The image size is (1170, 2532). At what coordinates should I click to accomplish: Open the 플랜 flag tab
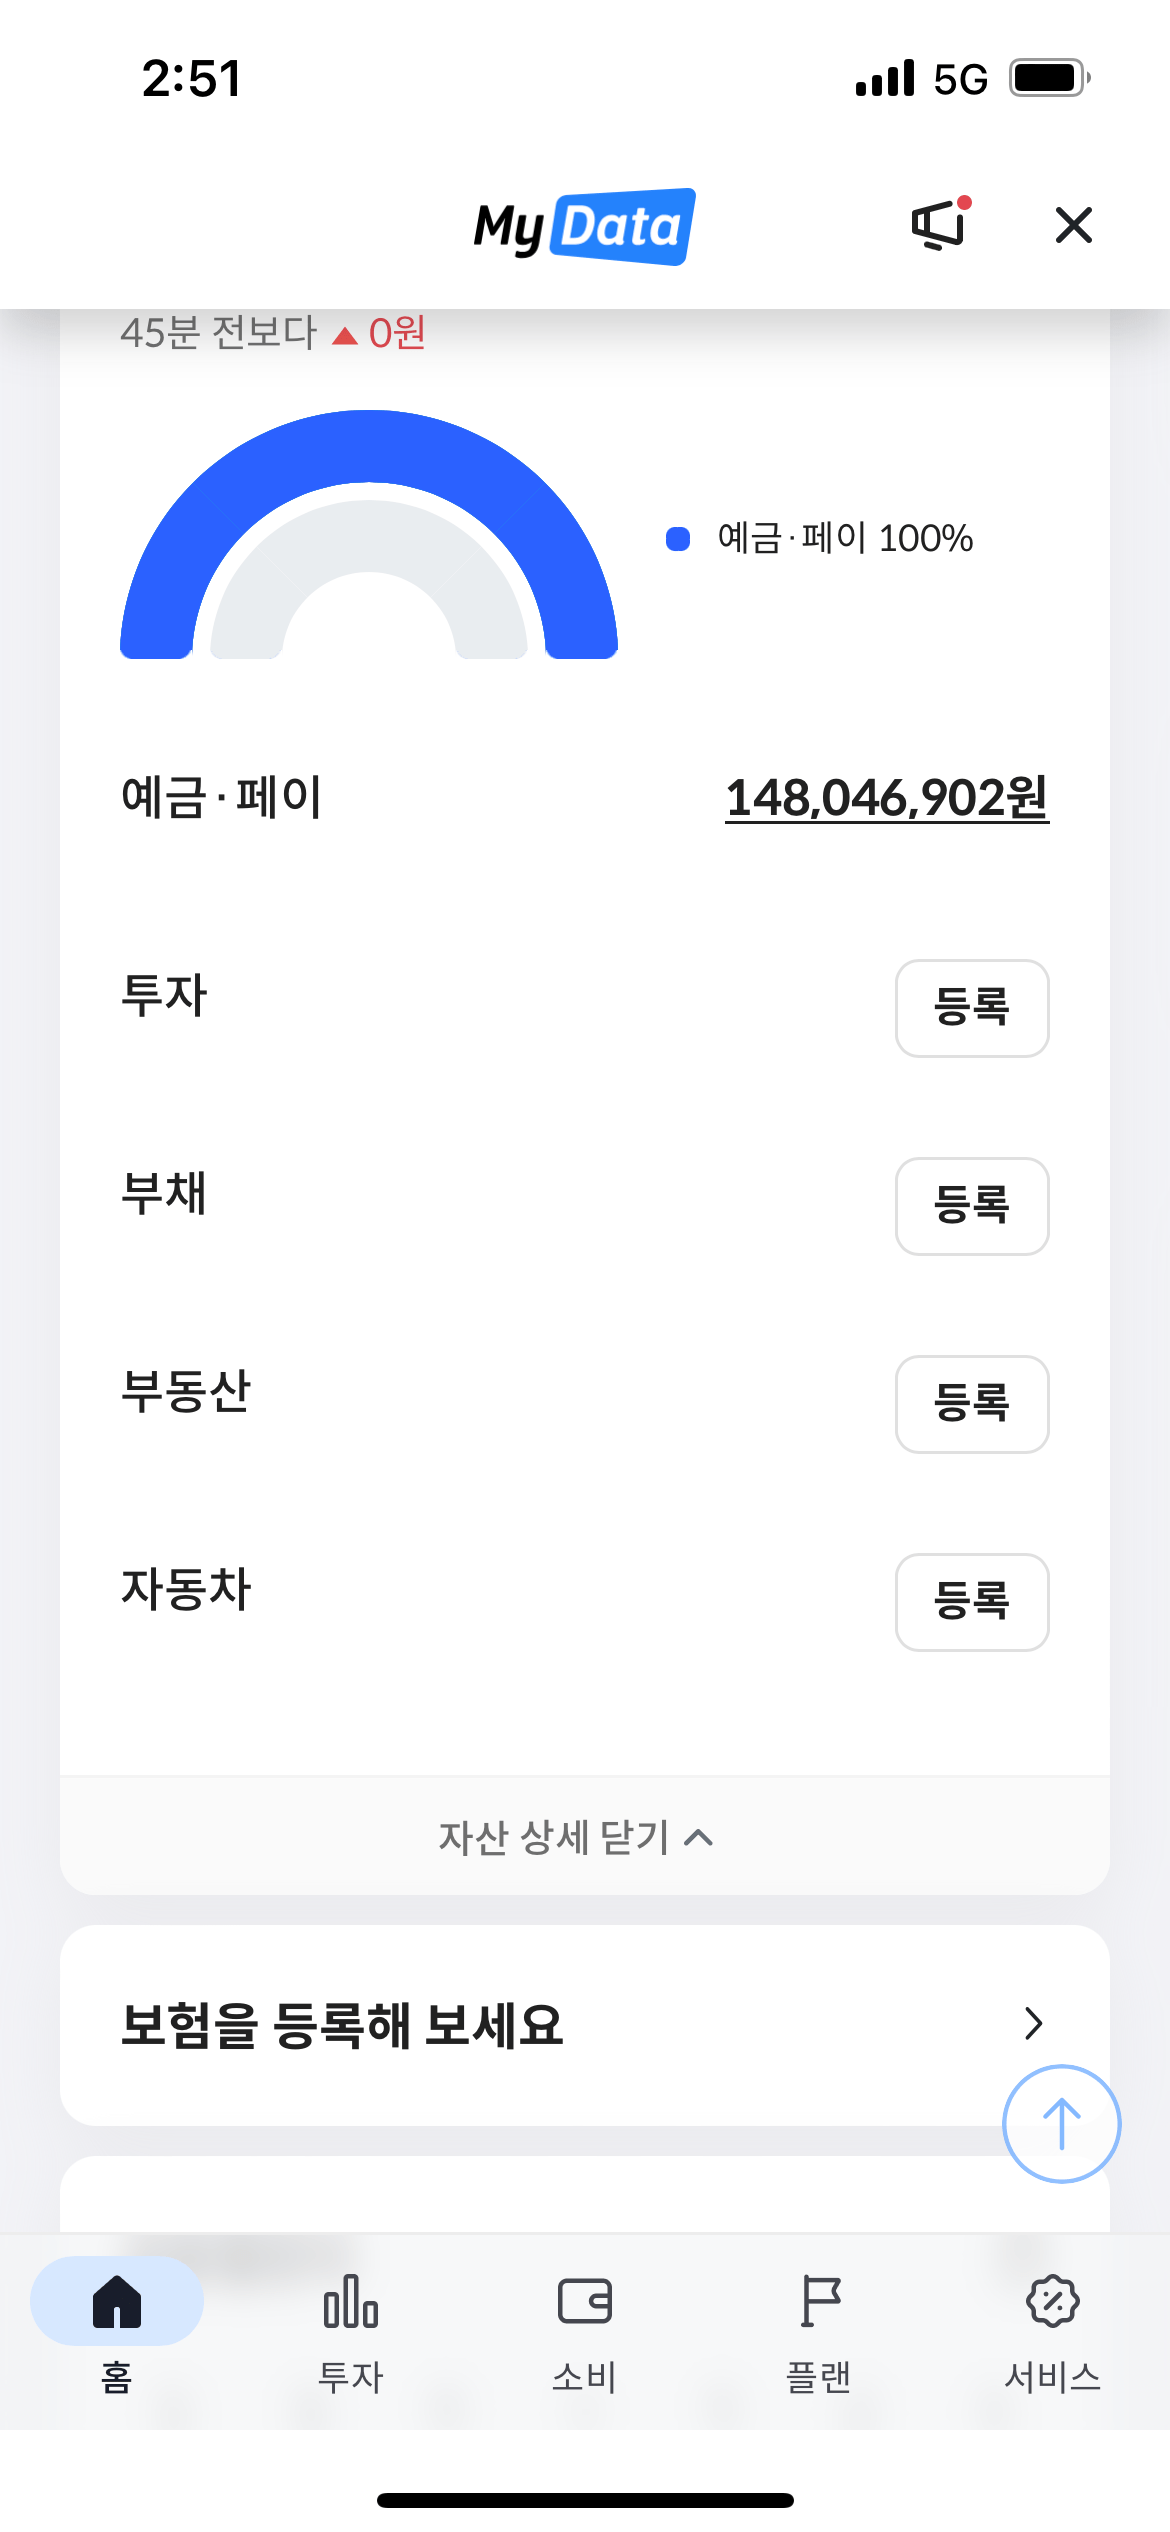tap(819, 2301)
